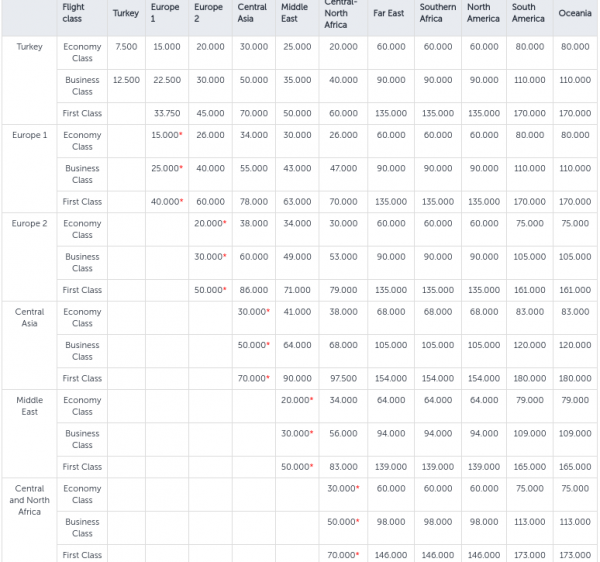Click the 15.000* starred Europe 1 cell

tap(165, 135)
